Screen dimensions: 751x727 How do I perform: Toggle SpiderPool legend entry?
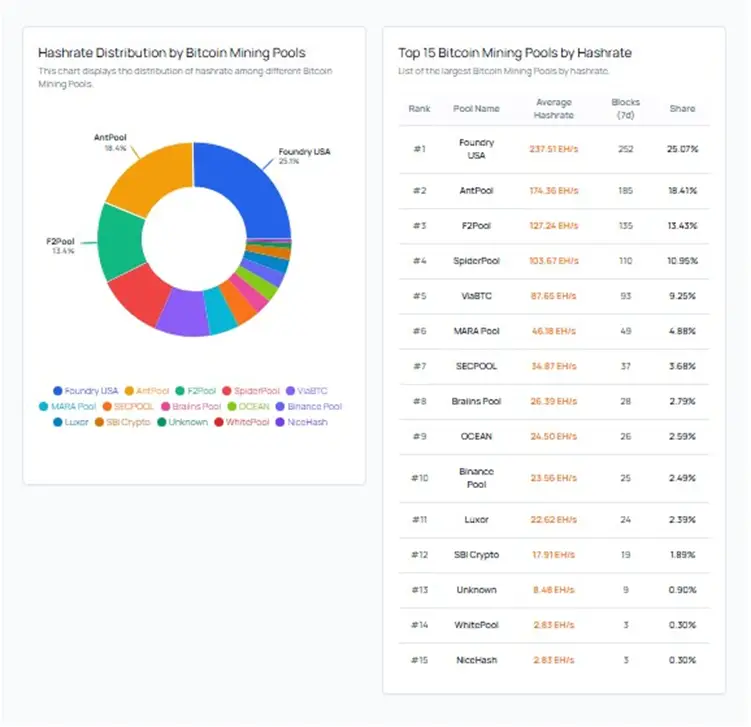pos(251,391)
